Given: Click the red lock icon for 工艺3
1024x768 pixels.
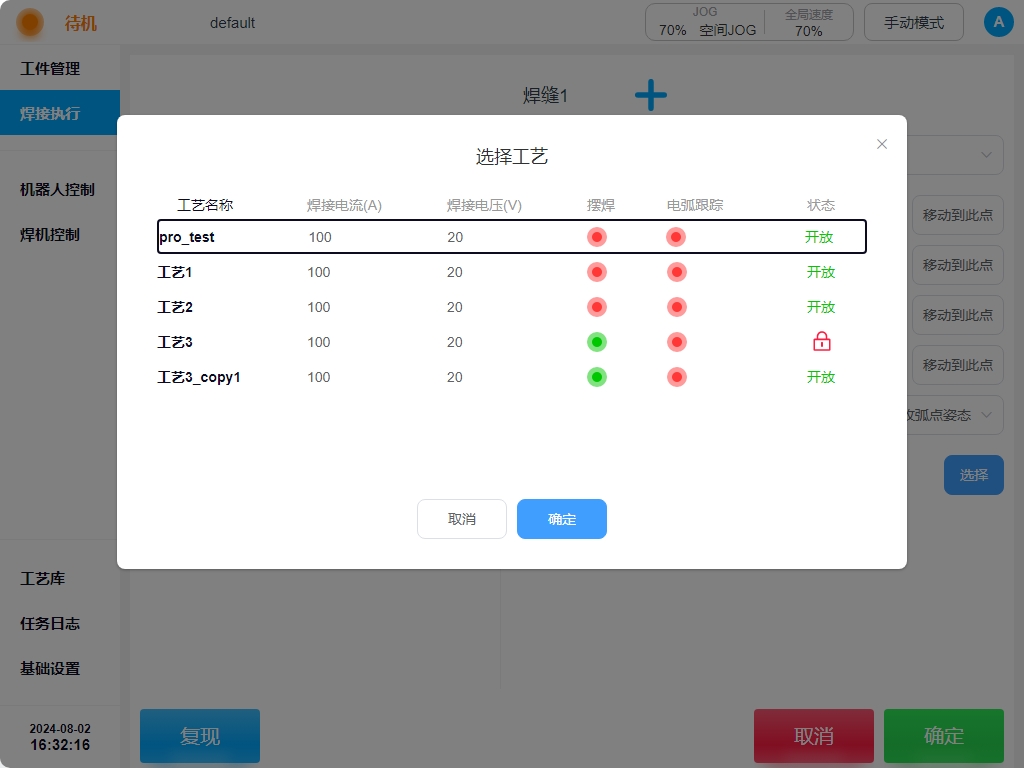Looking at the screenshot, I should pos(821,342).
